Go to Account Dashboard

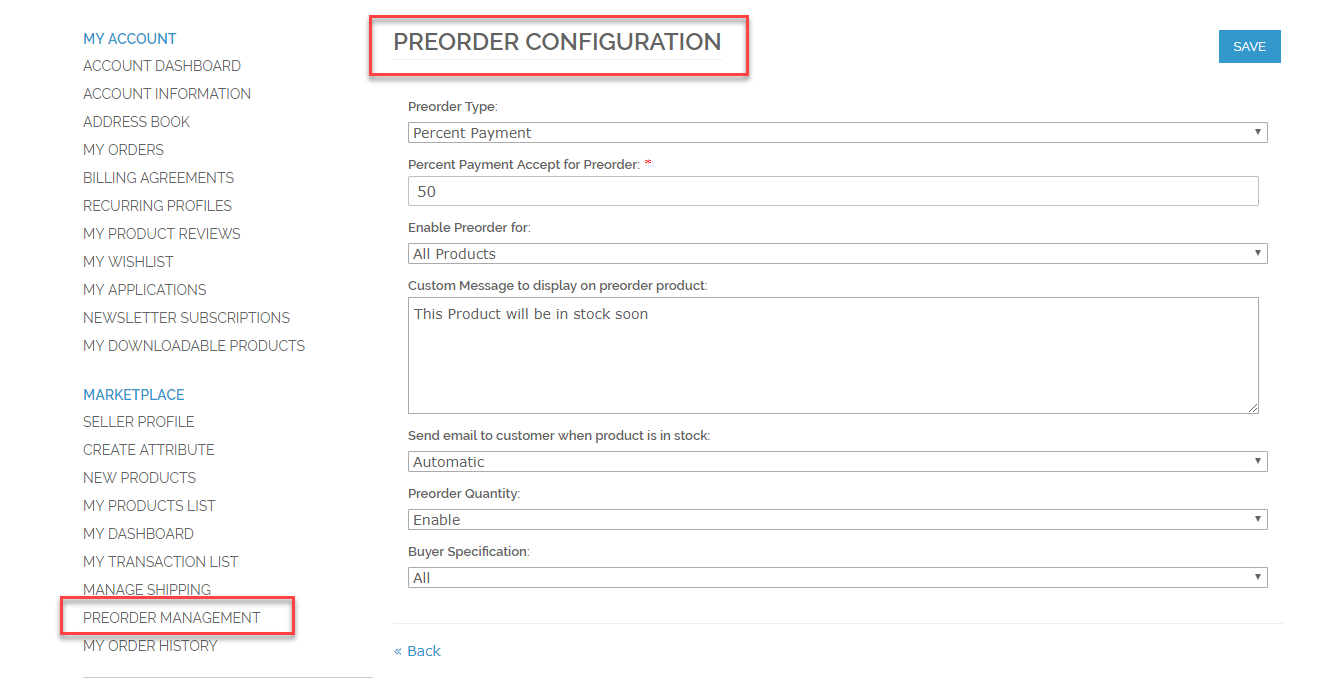pos(162,66)
